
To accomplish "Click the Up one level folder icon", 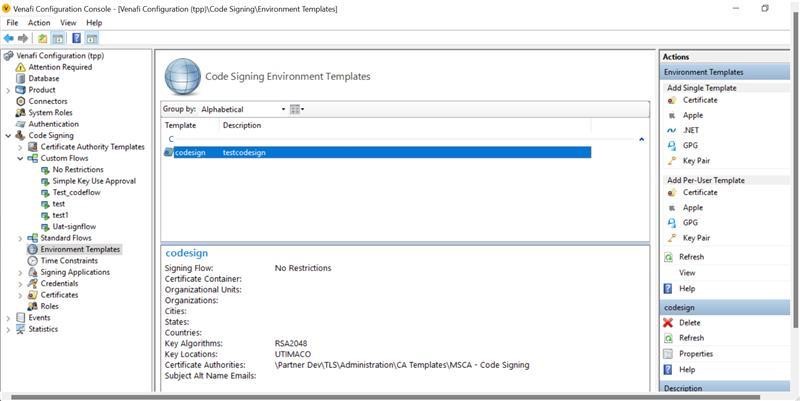I will tap(43, 38).
